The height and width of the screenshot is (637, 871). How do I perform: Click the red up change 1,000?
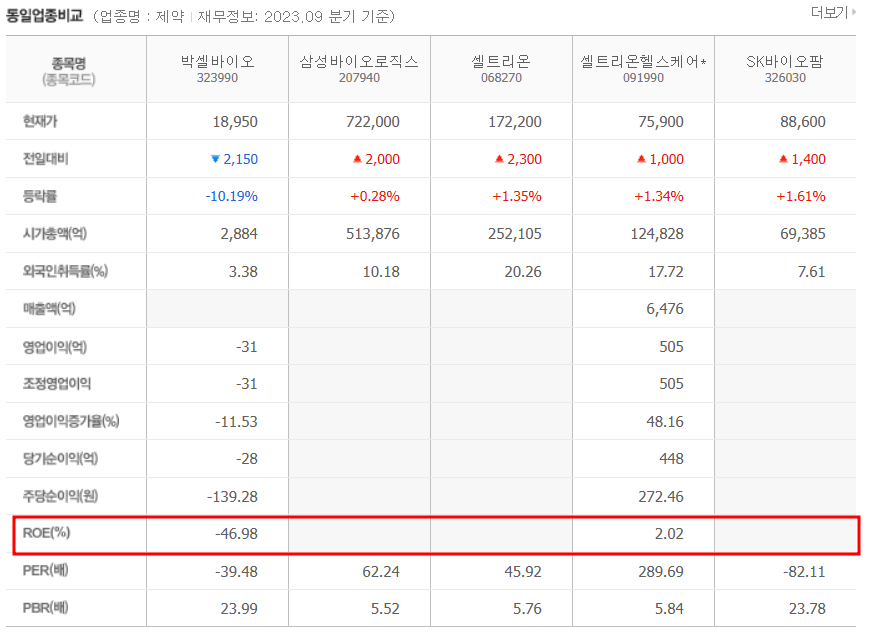click(x=660, y=159)
